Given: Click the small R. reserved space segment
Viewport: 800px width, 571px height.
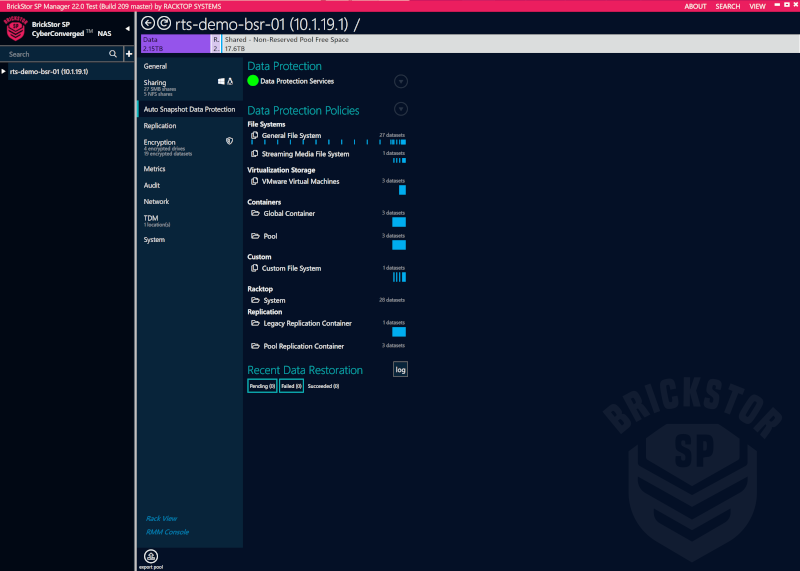Looking at the screenshot, I should [x=216, y=44].
